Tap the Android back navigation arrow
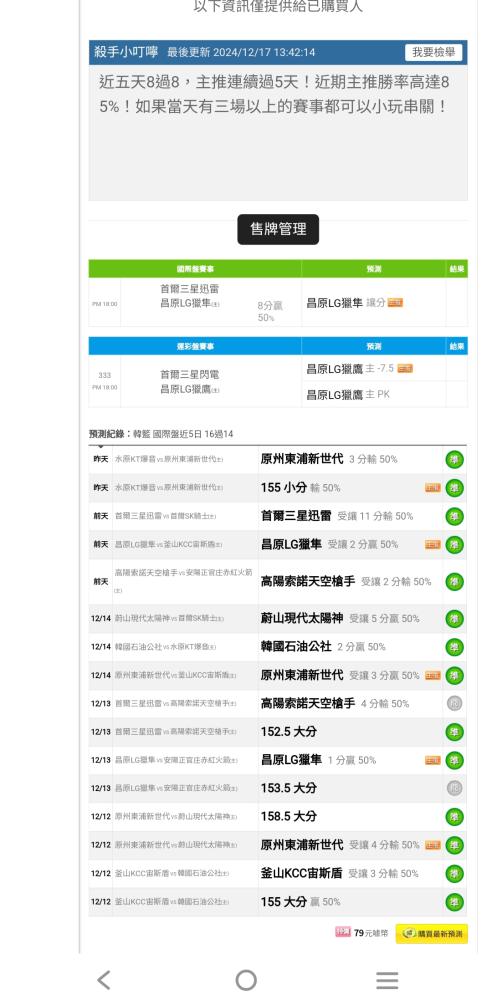 click(x=104, y=980)
